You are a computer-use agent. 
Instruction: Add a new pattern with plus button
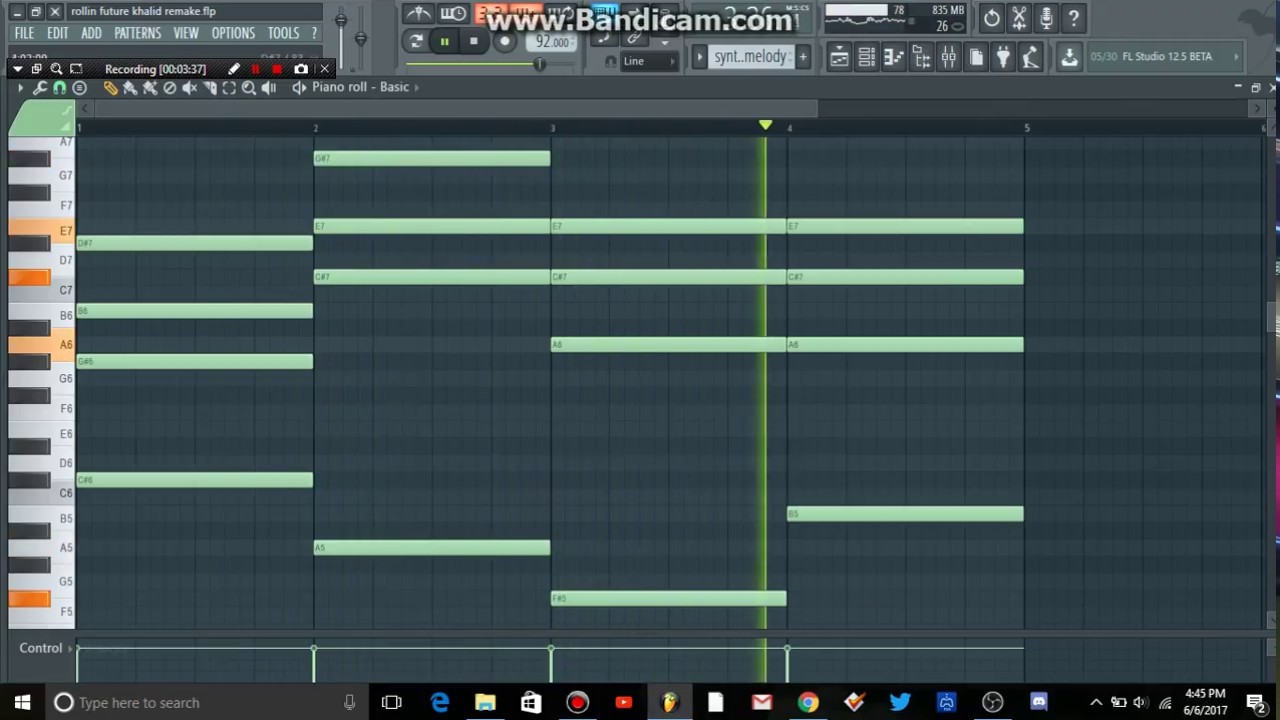(x=802, y=57)
